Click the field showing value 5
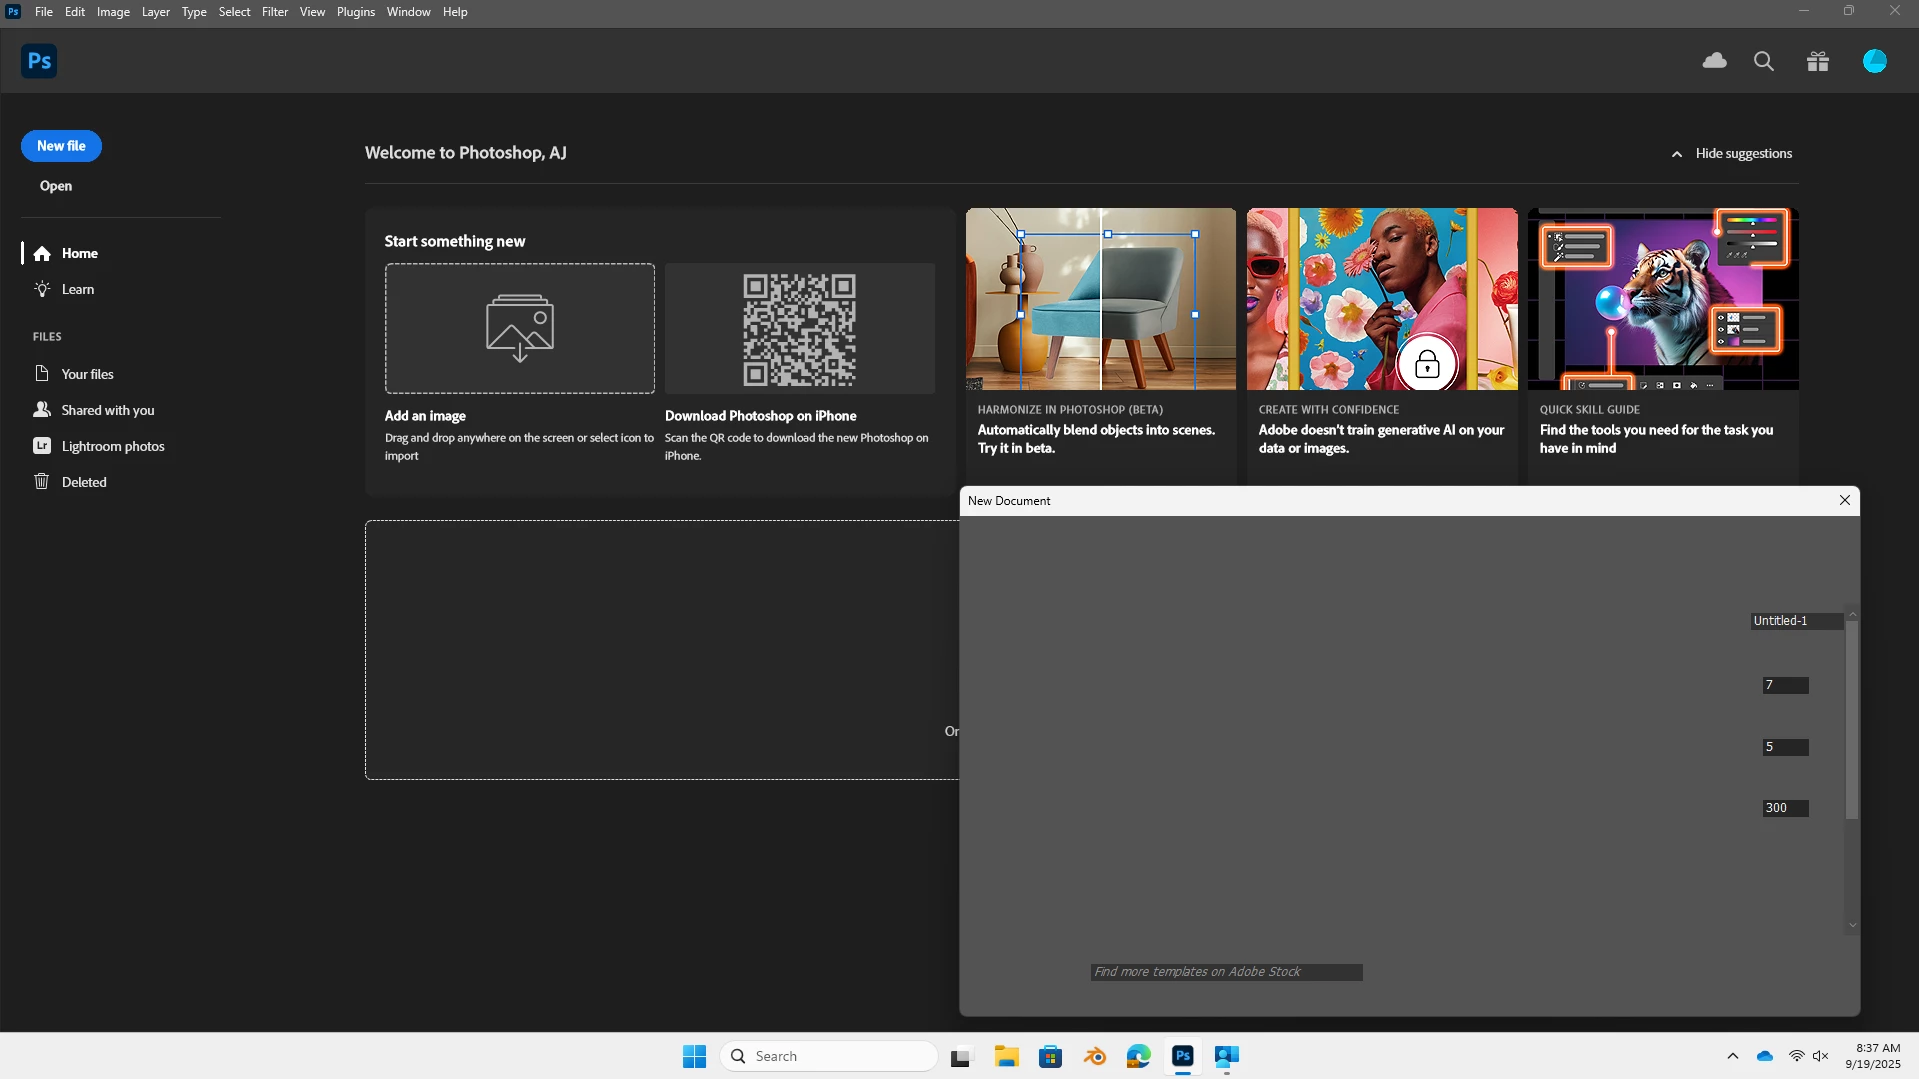1919x1079 pixels. [1785, 747]
